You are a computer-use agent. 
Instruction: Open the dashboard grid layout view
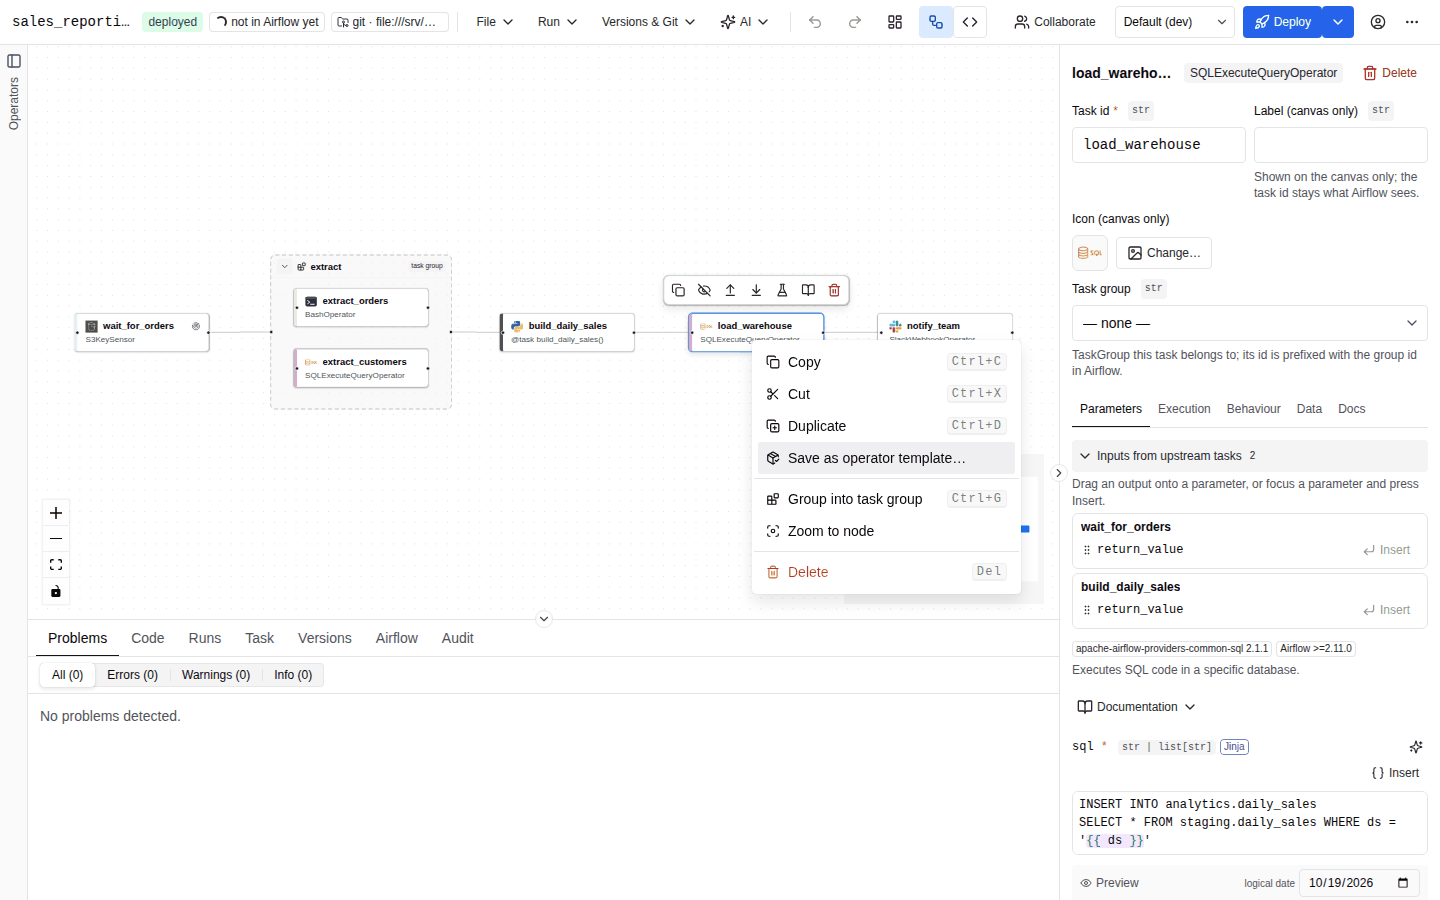pyautogui.click(x=895, y=22)
